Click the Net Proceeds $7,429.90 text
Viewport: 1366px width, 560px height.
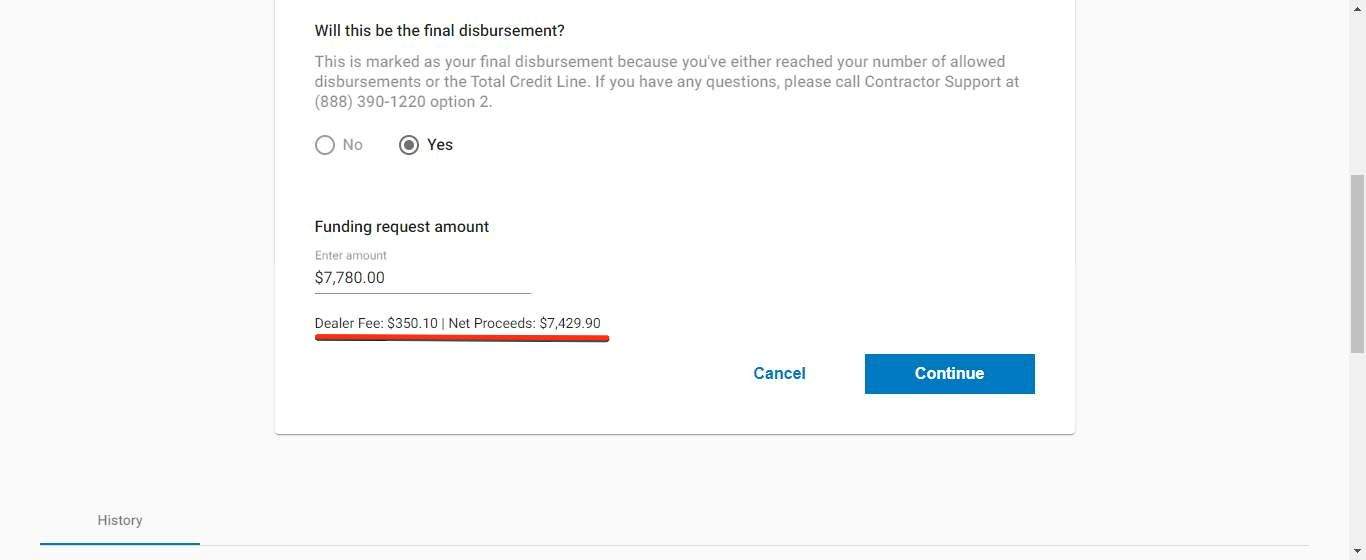525,323
